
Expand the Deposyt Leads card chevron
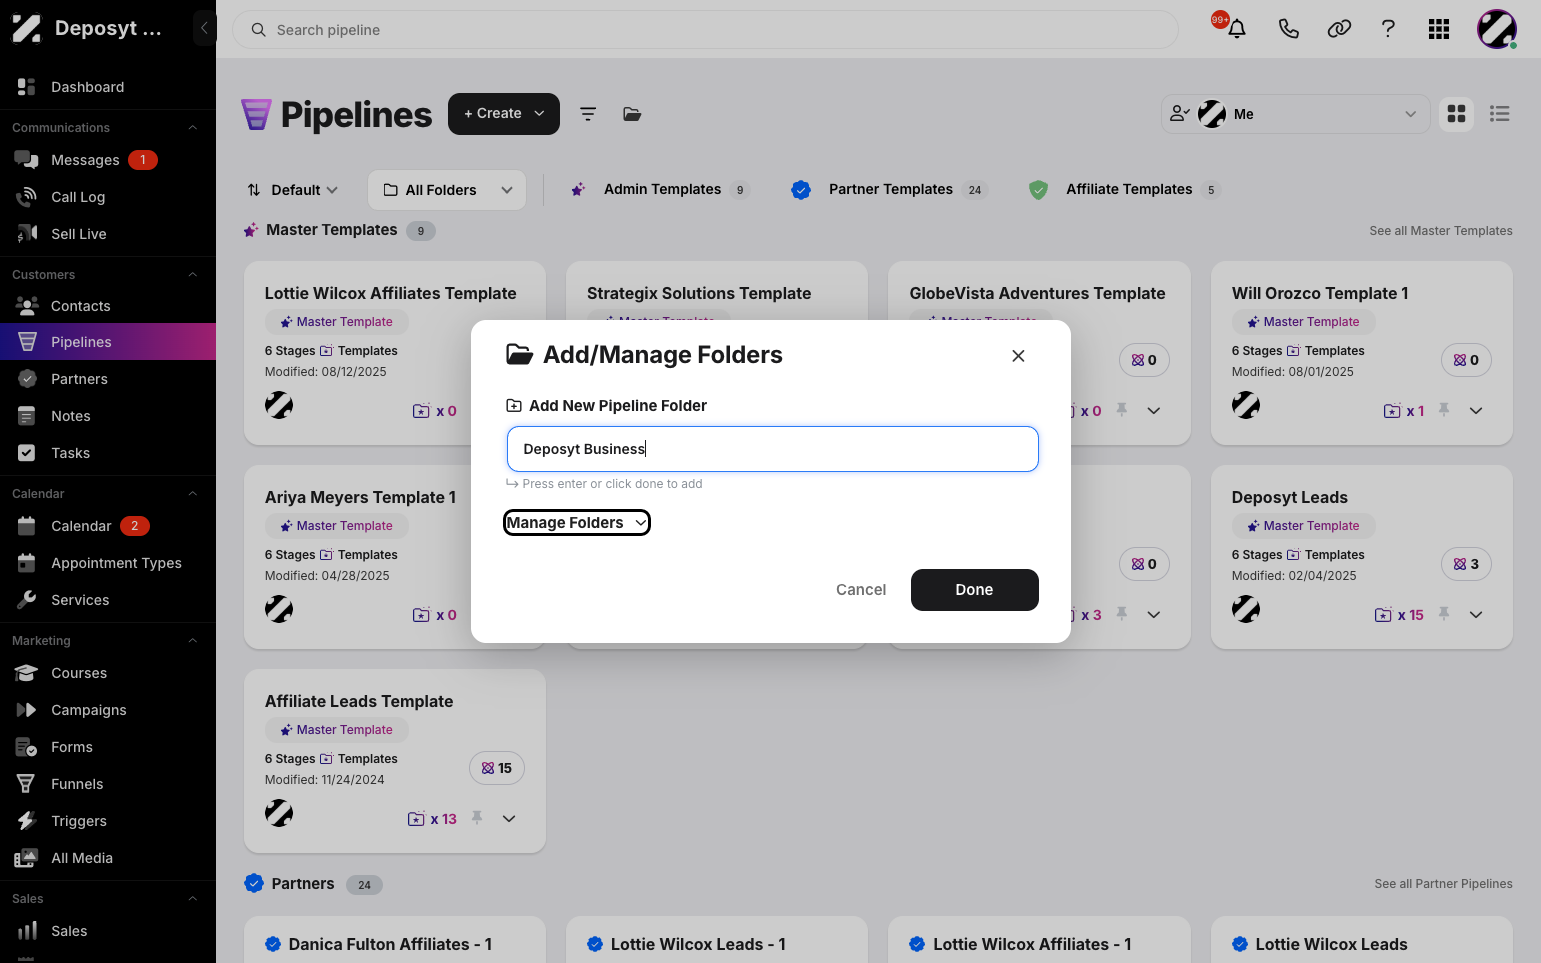click(1476, 615)
